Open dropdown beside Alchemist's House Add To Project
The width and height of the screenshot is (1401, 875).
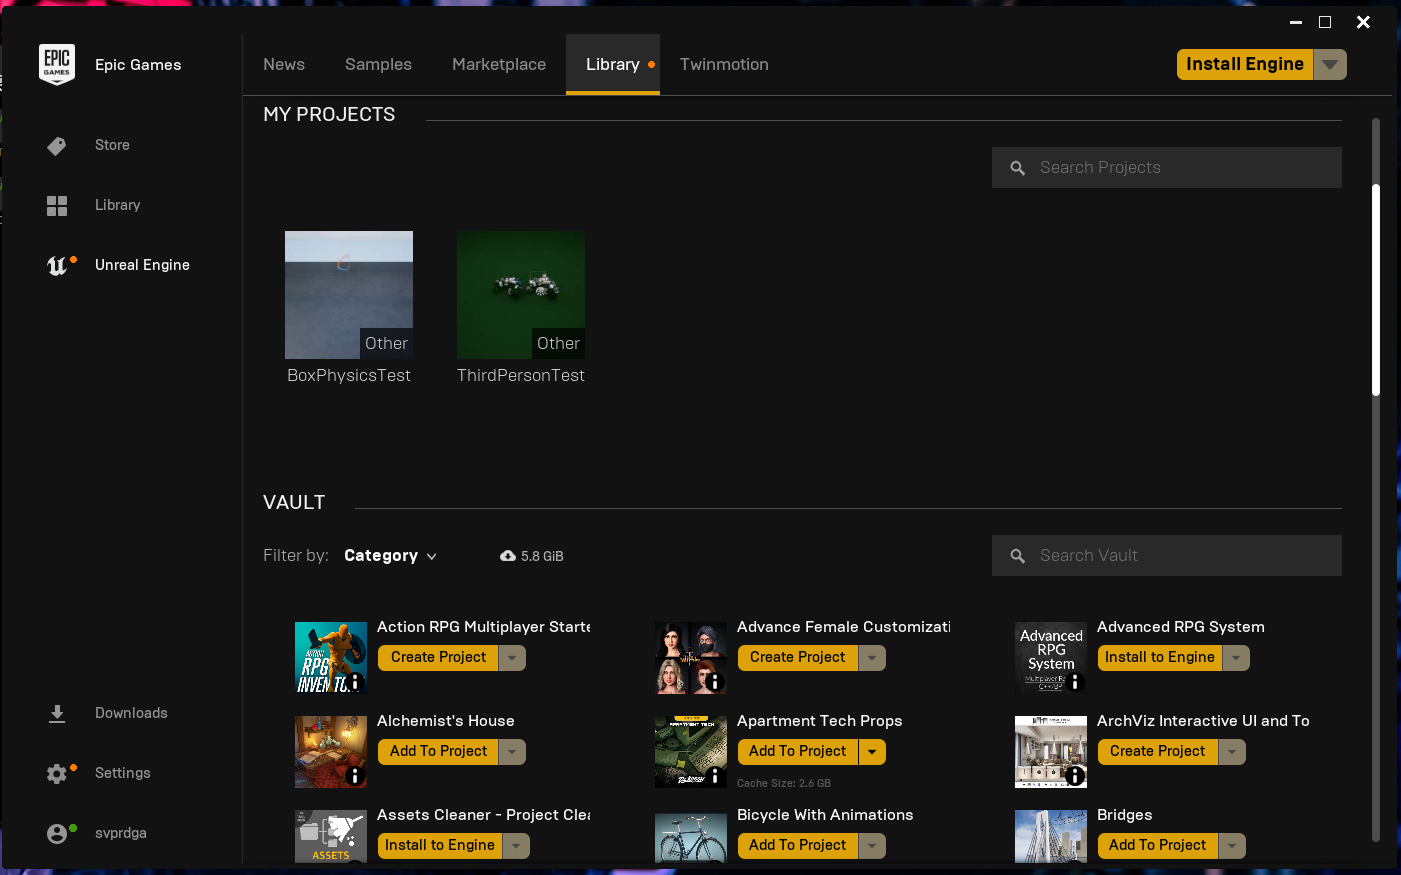[512, 752]
